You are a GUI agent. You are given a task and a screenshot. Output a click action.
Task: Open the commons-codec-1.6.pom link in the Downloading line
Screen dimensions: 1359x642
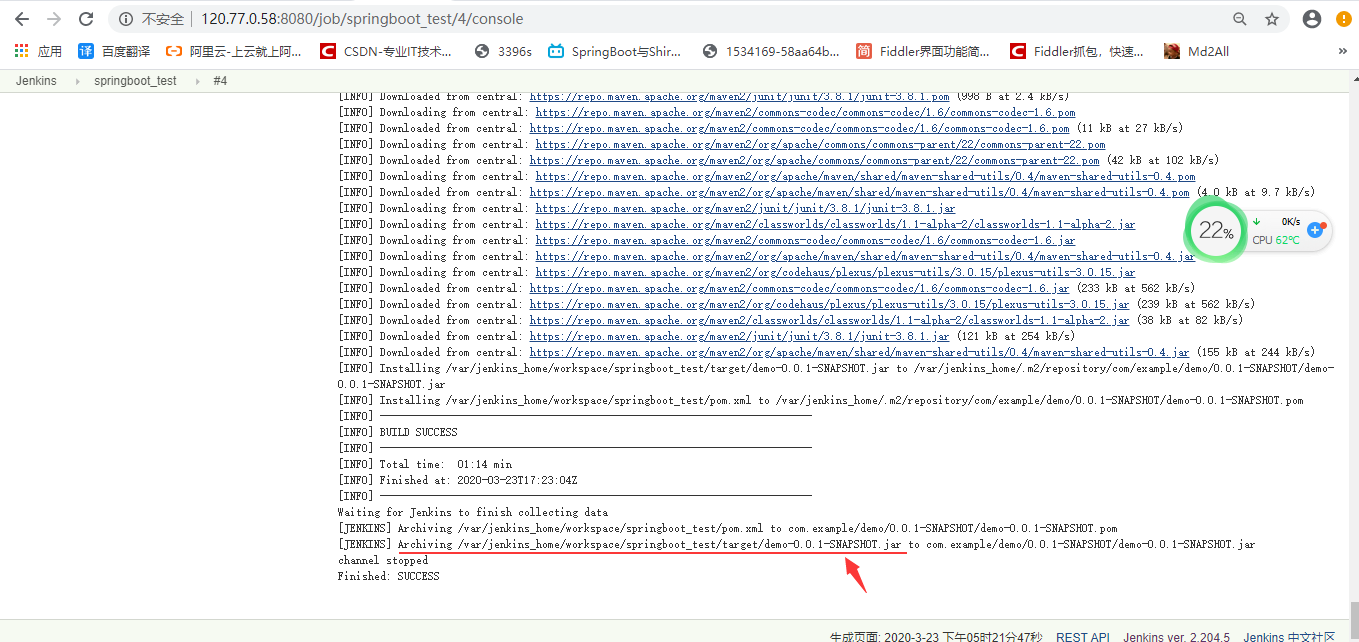tap(805, 113)
